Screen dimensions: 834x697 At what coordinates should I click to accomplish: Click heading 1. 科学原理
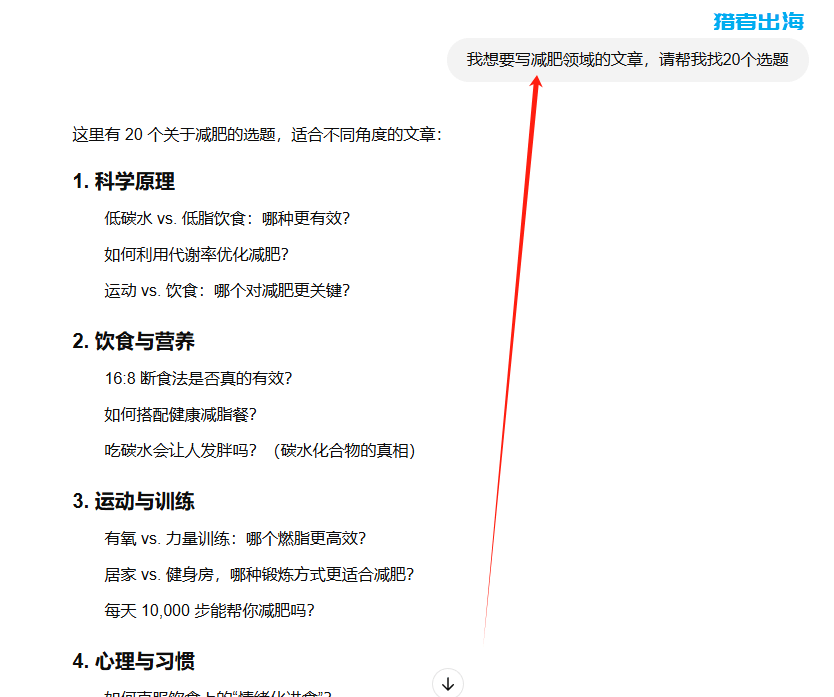pos(123,181)
